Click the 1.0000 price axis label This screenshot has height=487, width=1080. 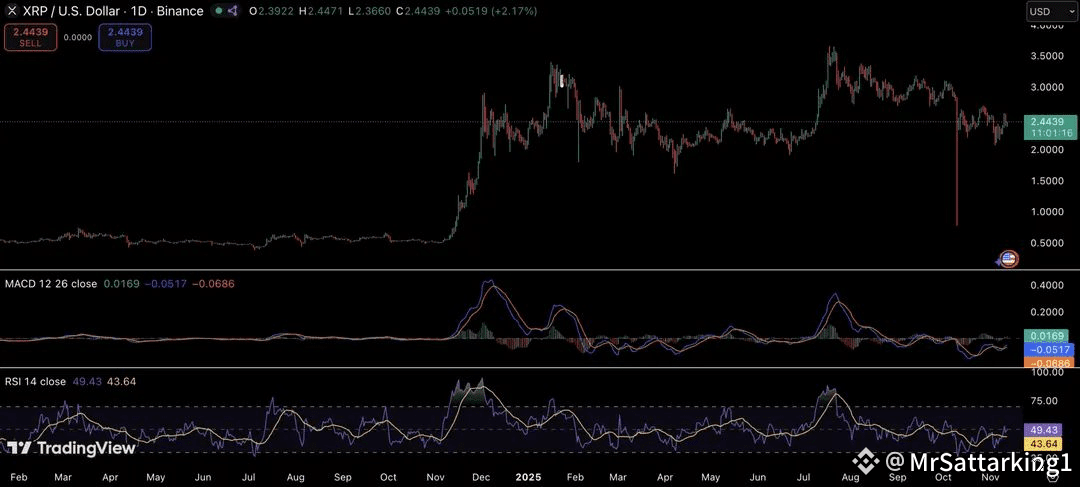click(1048, 211)
